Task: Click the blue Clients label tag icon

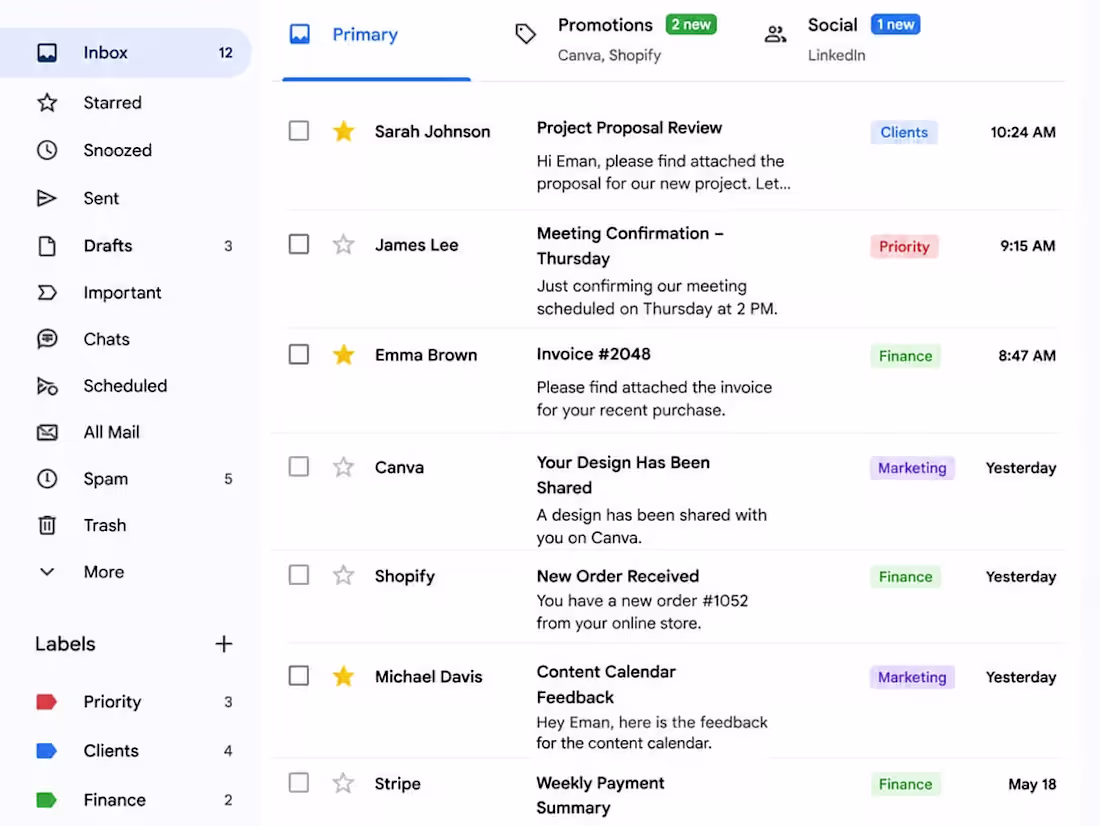Action: pos(46,751)
